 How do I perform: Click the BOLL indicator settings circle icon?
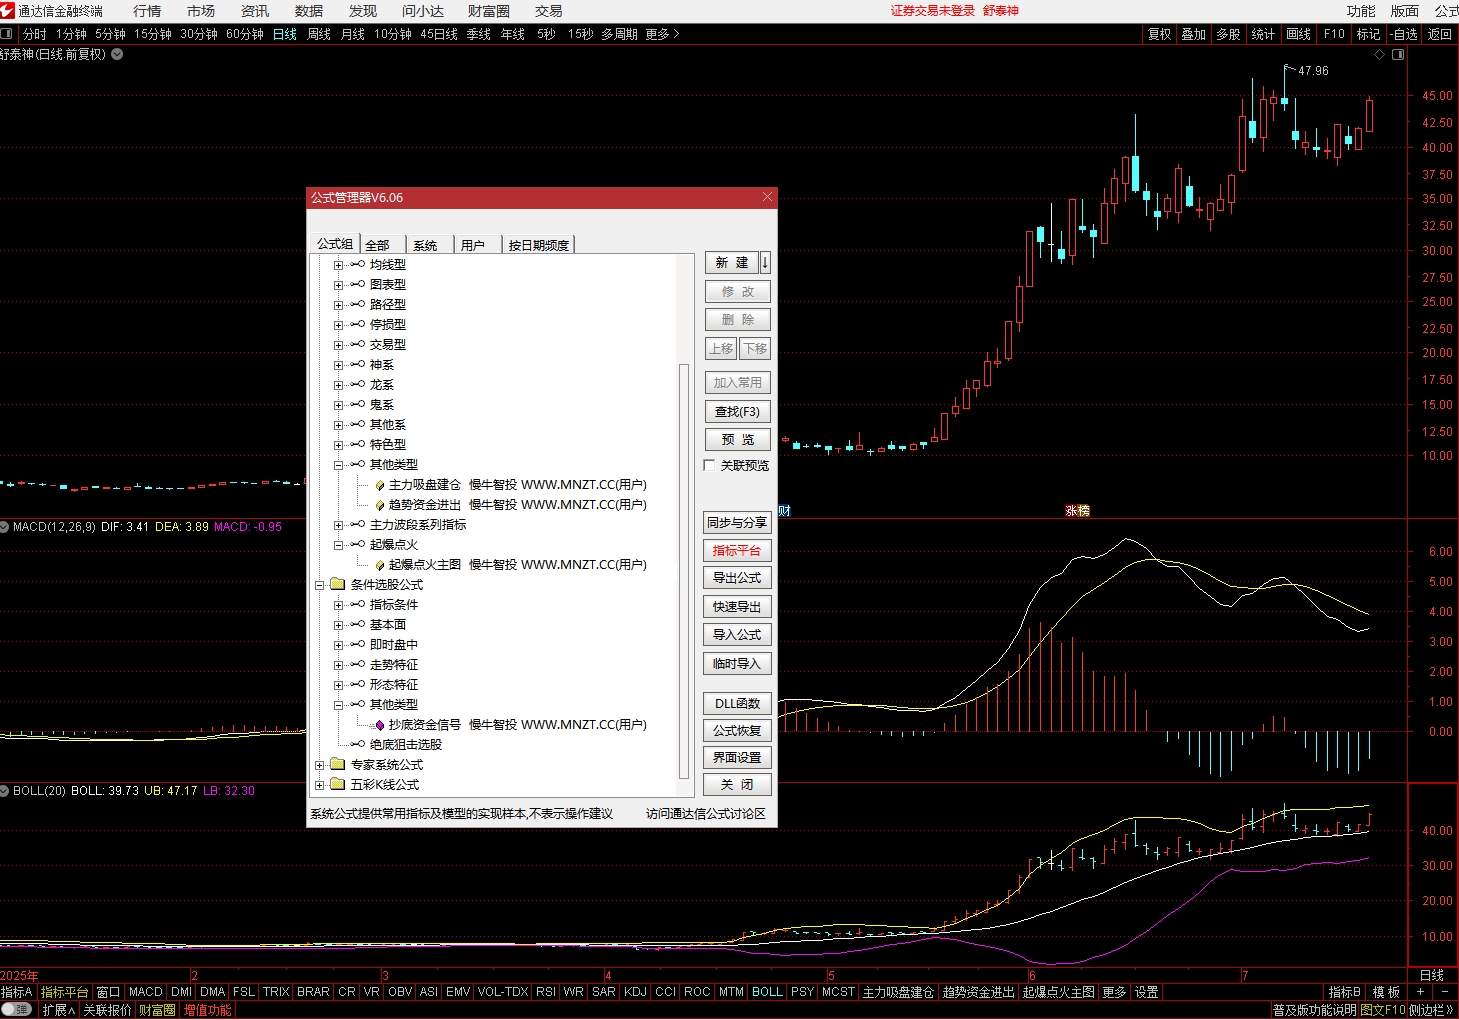click(5, 790)
